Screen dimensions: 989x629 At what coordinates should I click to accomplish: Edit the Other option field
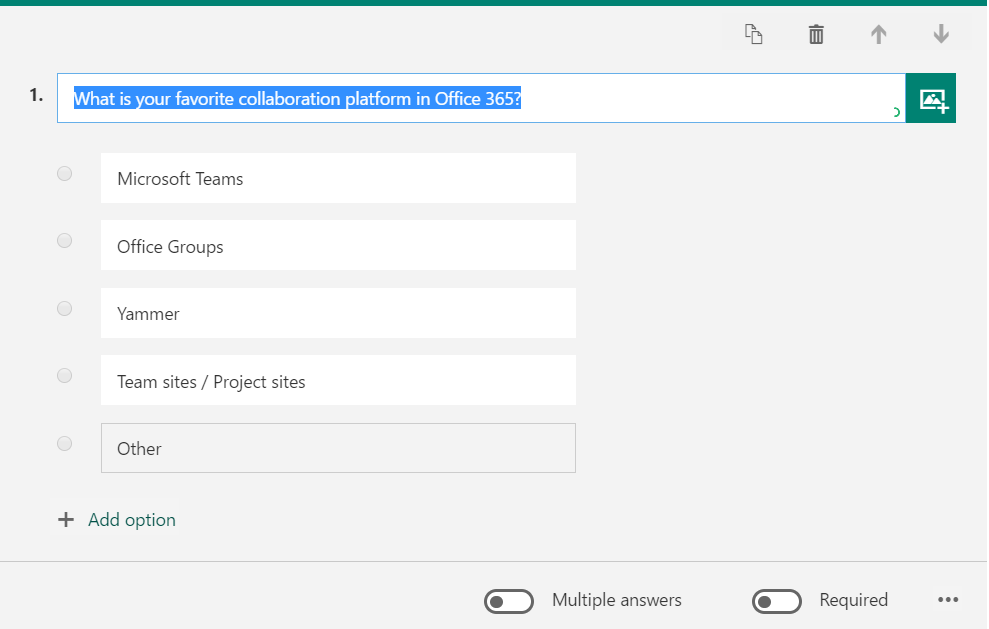point(338,448)
